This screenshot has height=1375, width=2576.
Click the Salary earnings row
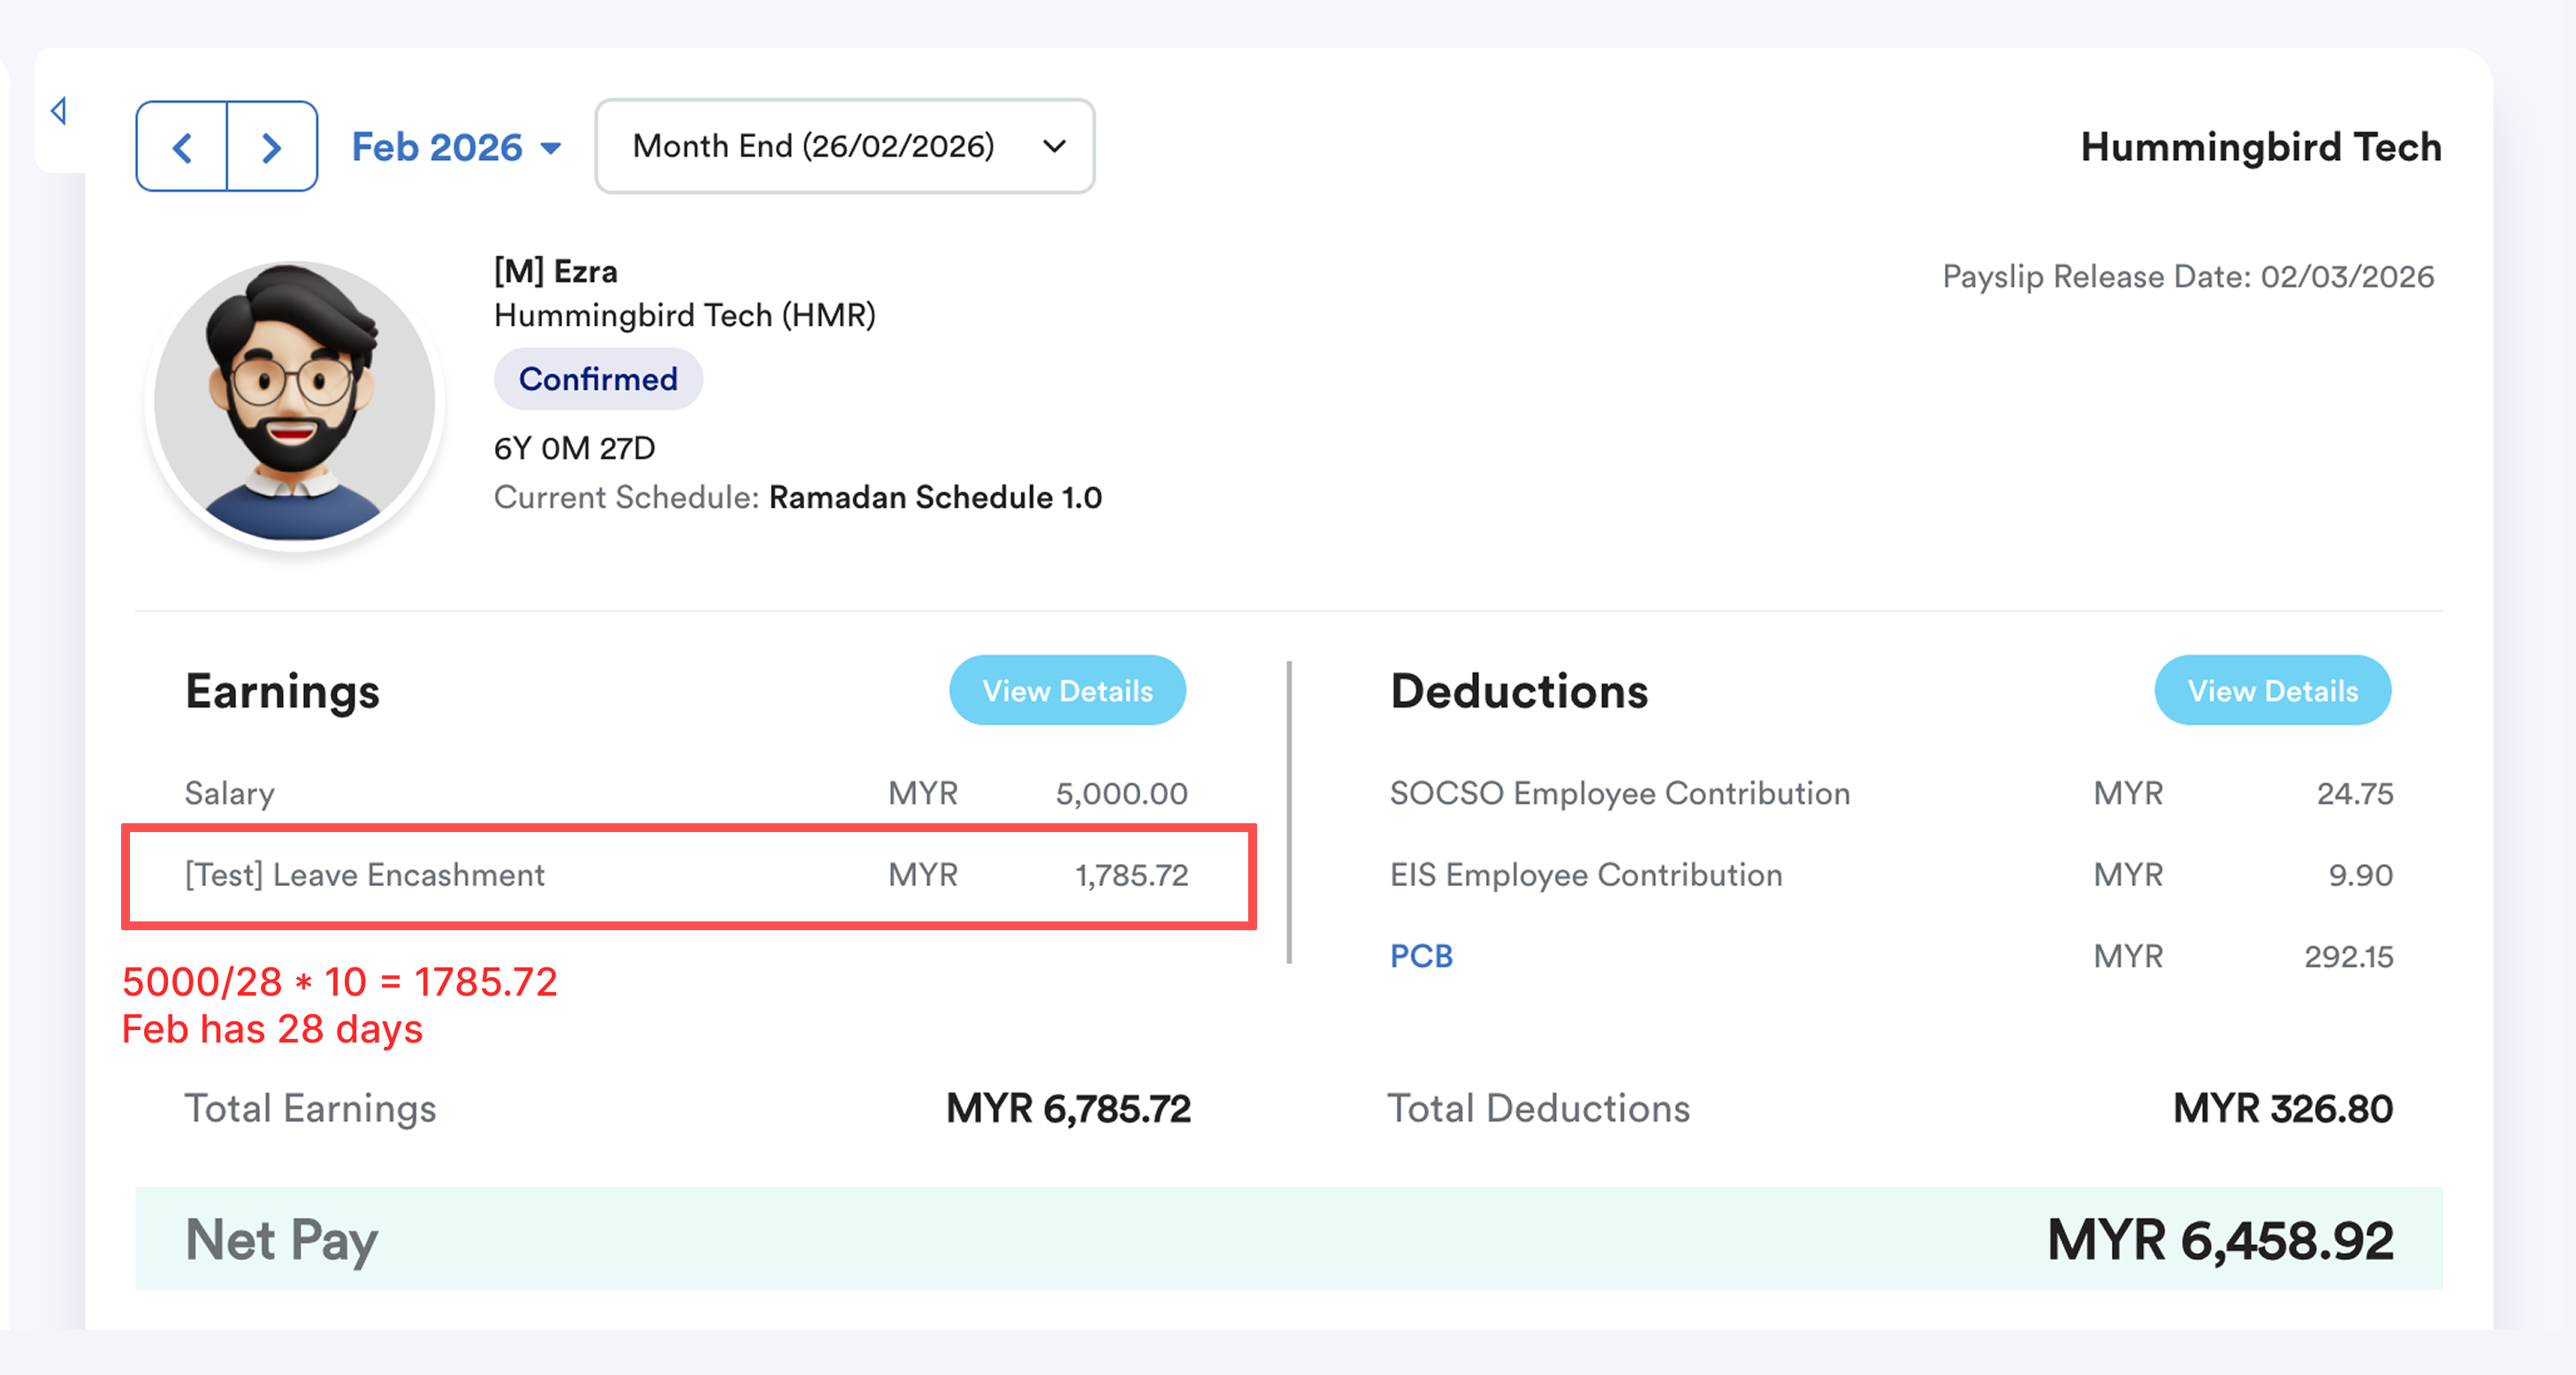pyautogui.click(x=686, y=793)
